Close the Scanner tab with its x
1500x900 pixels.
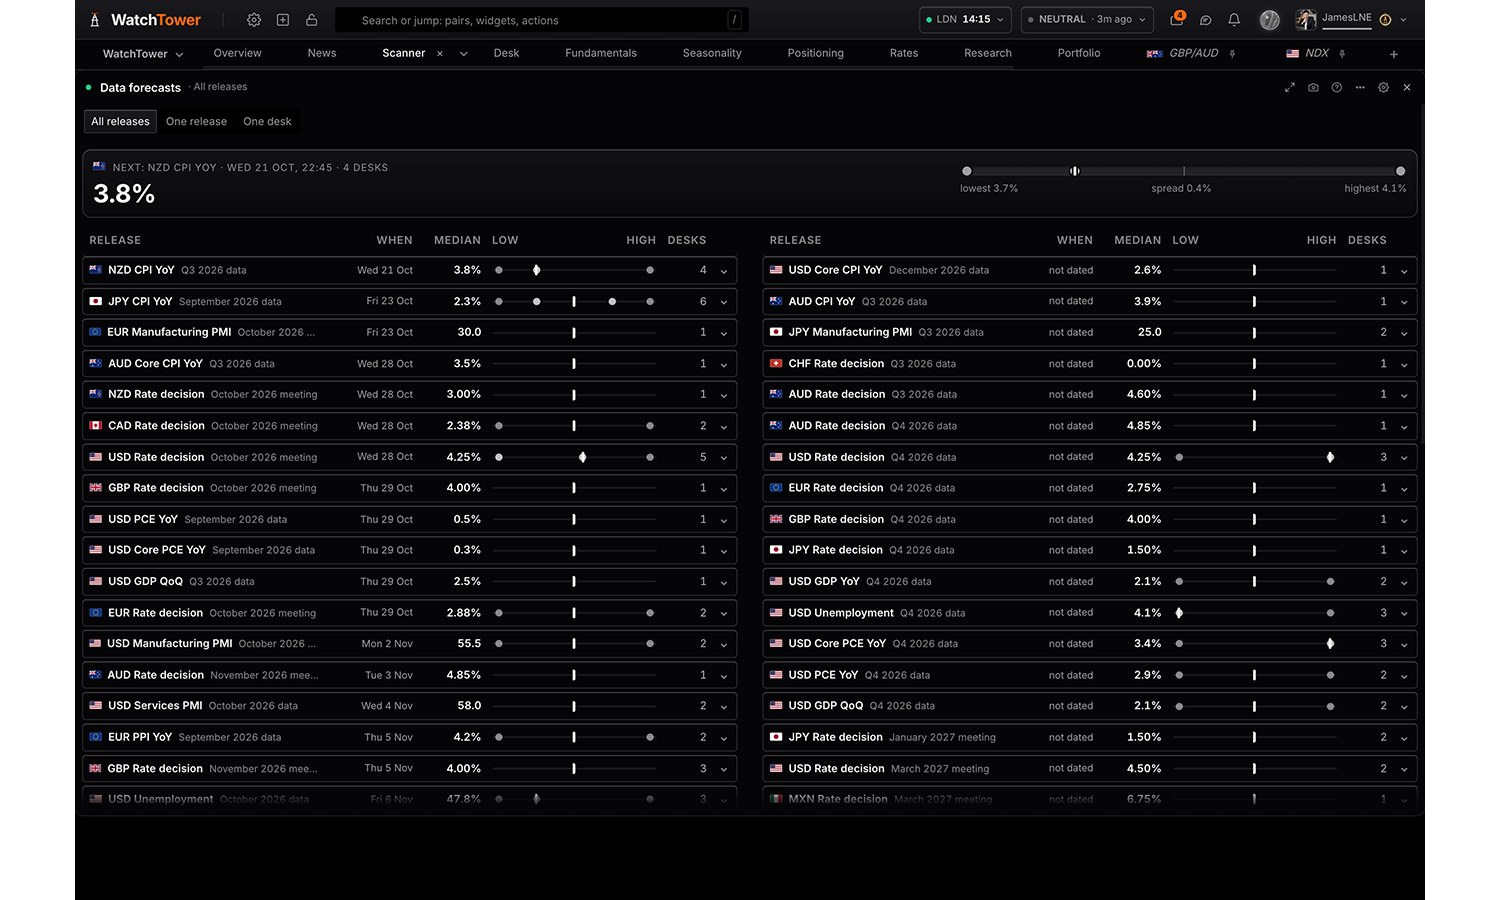coord(440,54)
